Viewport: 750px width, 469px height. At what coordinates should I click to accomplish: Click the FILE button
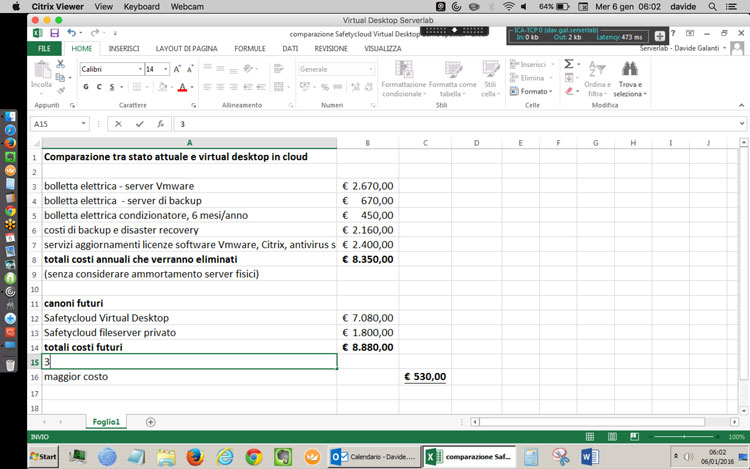44,48
